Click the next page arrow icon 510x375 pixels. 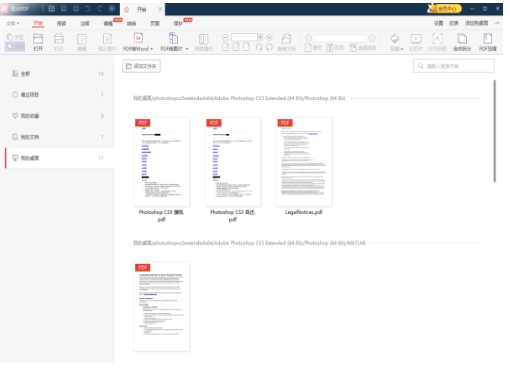tap(372, 38)
